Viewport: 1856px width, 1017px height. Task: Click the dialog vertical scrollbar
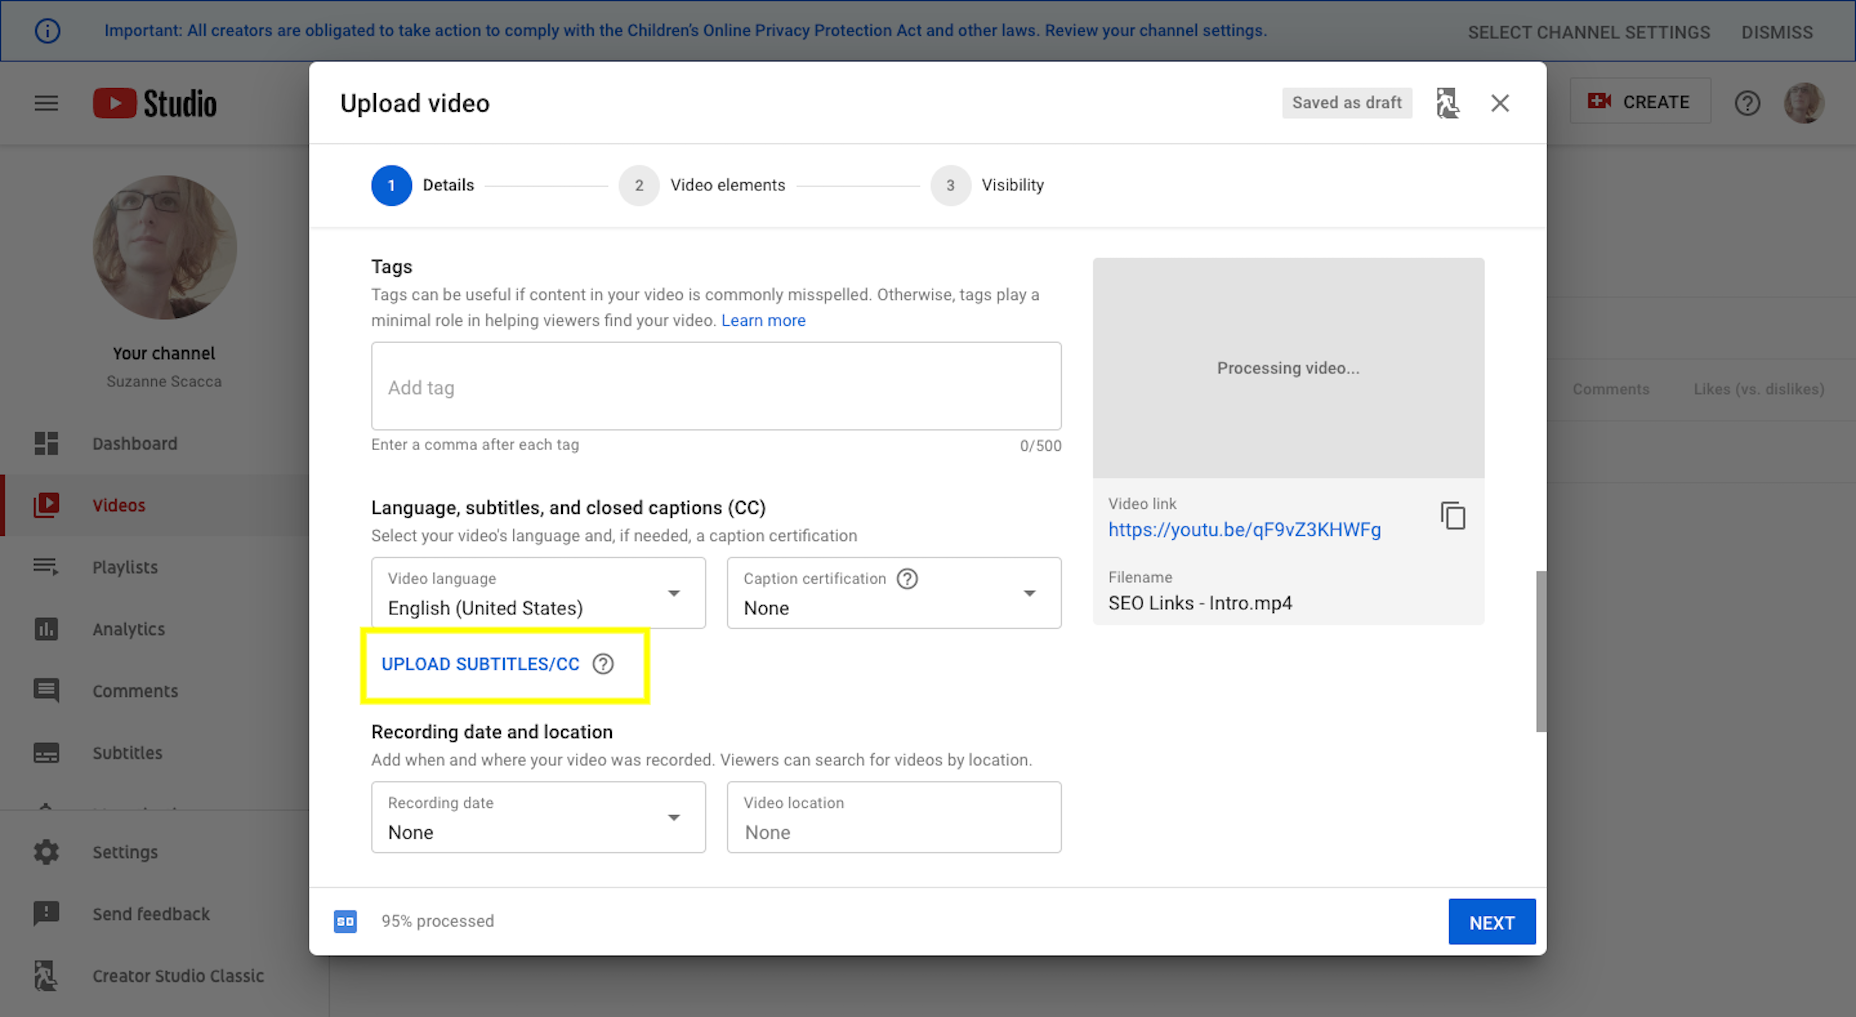pyautogui.click(x=1541, y=651)
